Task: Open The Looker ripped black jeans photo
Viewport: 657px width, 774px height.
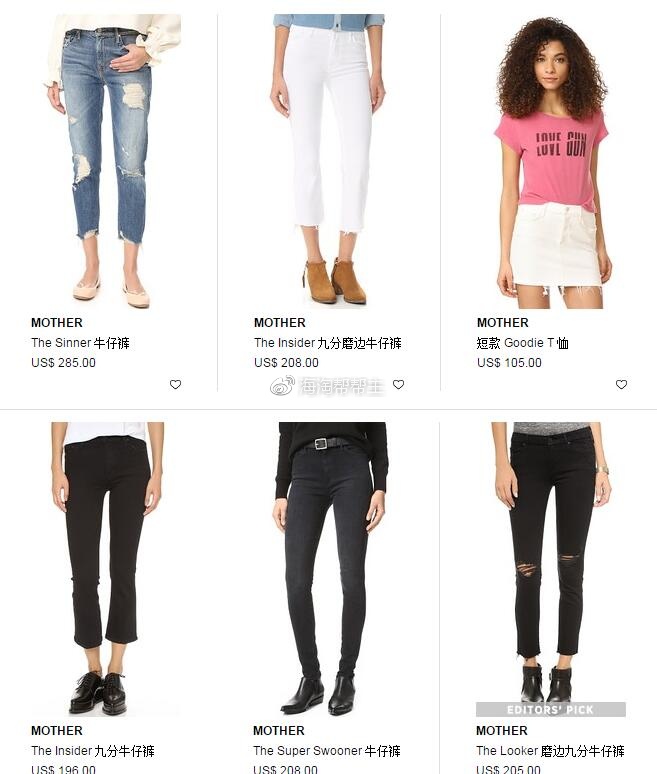Action: [551, 563]
